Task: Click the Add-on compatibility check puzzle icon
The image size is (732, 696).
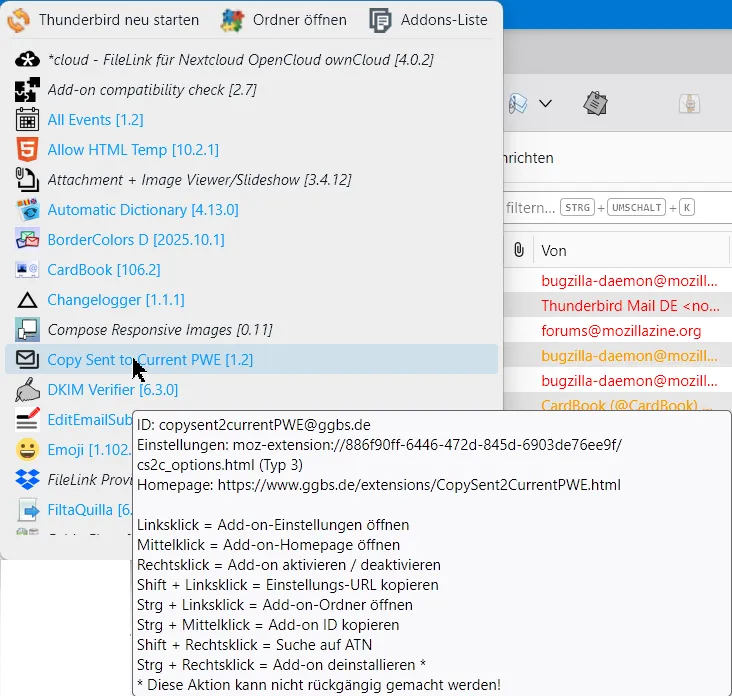Action: pyautogui.click(x=27, y=90)
